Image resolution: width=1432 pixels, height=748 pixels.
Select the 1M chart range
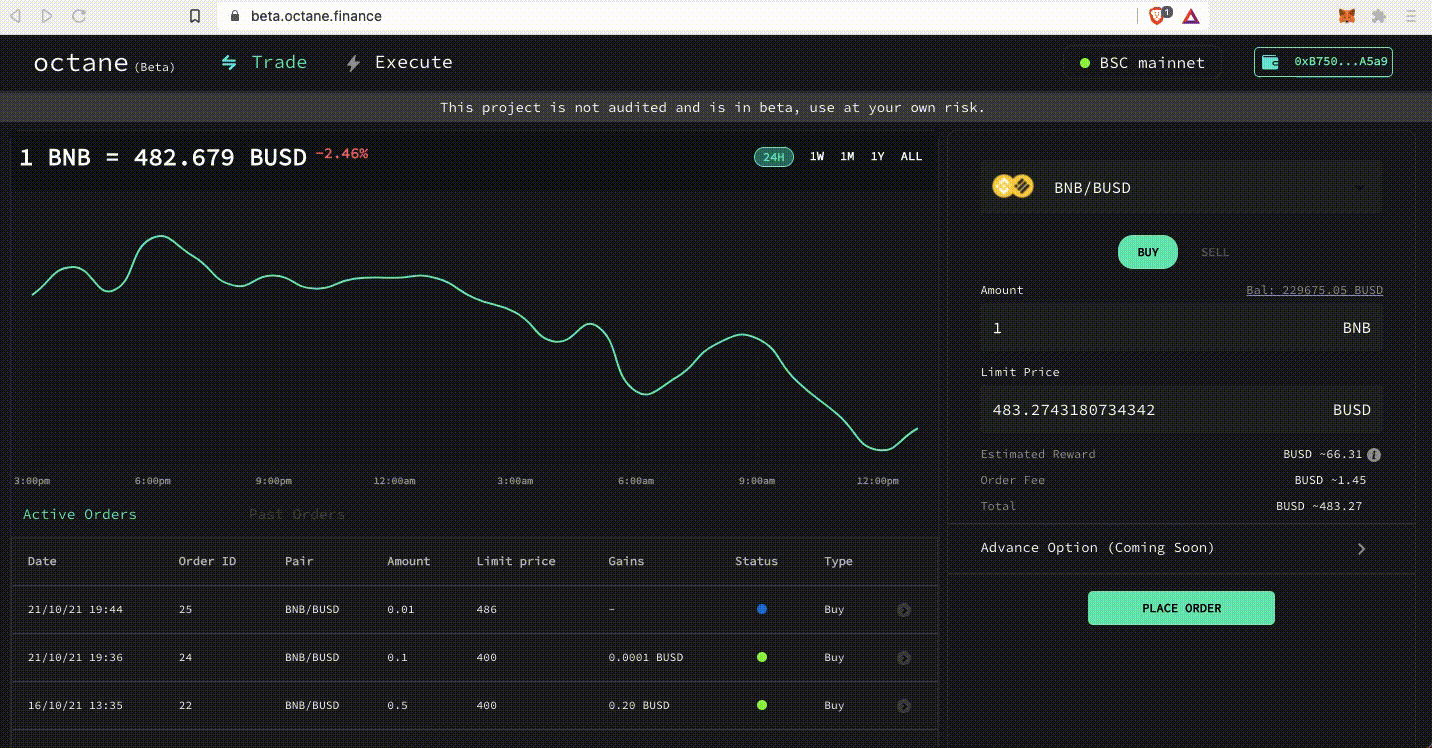coord(847,156)
